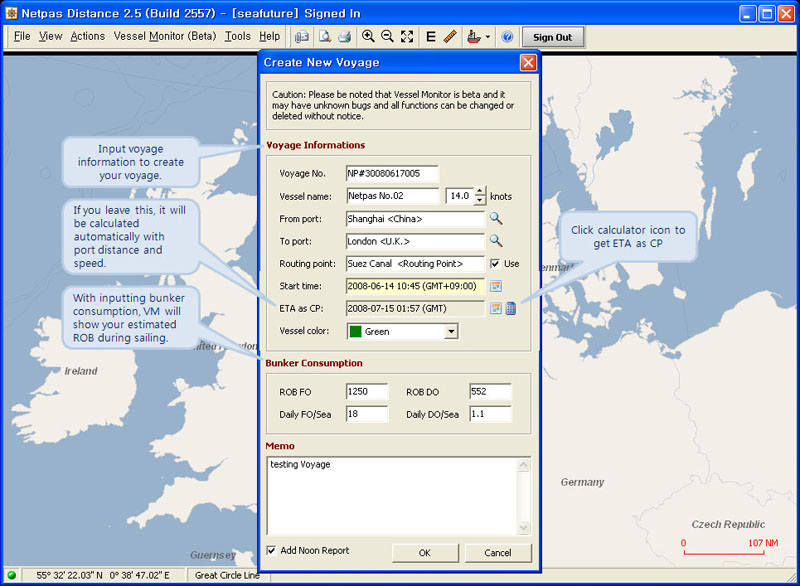Open the Help menu
Viewport: 800px width, 586px height.
click(269, 36)
